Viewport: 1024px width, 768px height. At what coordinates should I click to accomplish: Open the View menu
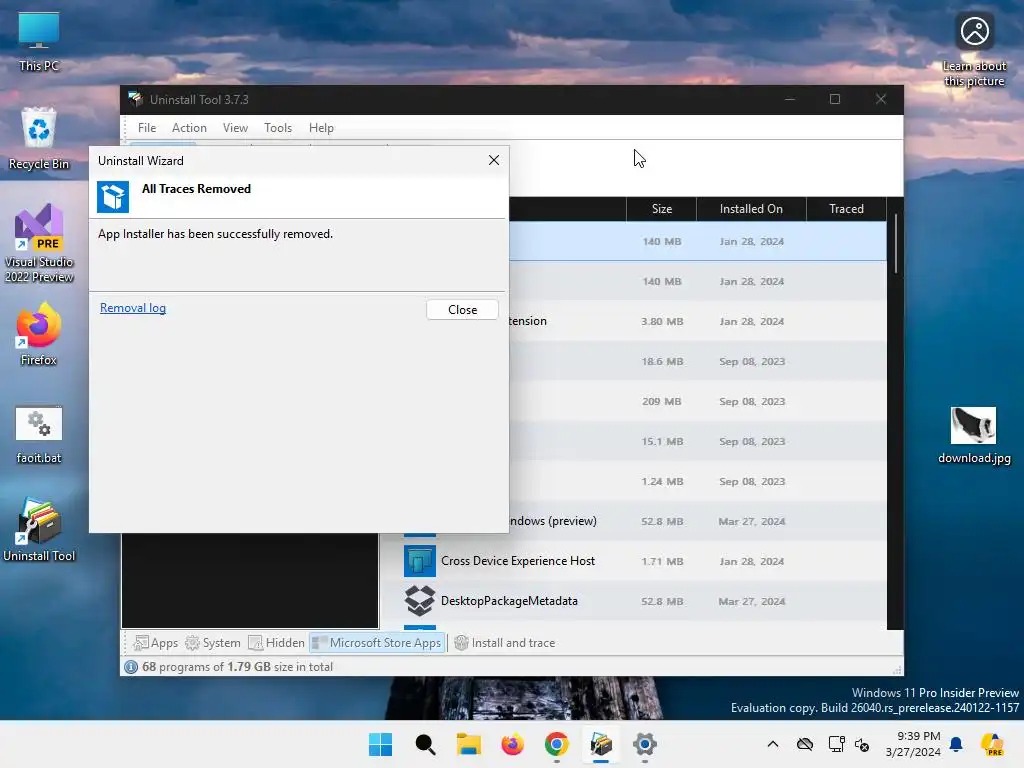[x=235, y=128]
